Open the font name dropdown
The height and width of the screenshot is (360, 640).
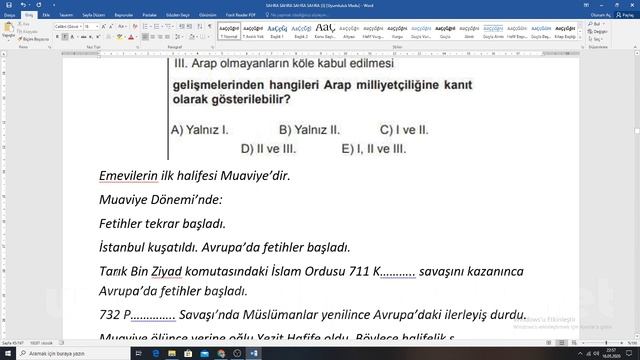coord(81,27)
